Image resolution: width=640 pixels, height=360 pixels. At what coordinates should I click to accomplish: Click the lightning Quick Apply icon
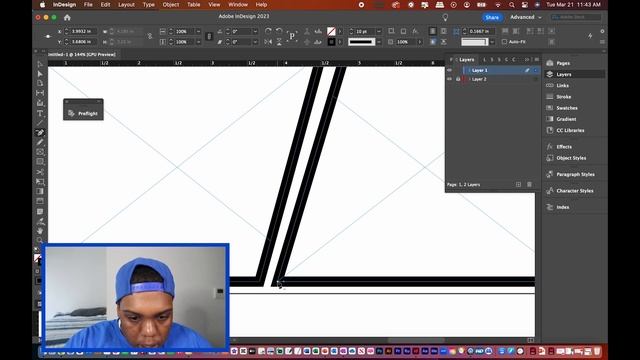pos(590,36)
